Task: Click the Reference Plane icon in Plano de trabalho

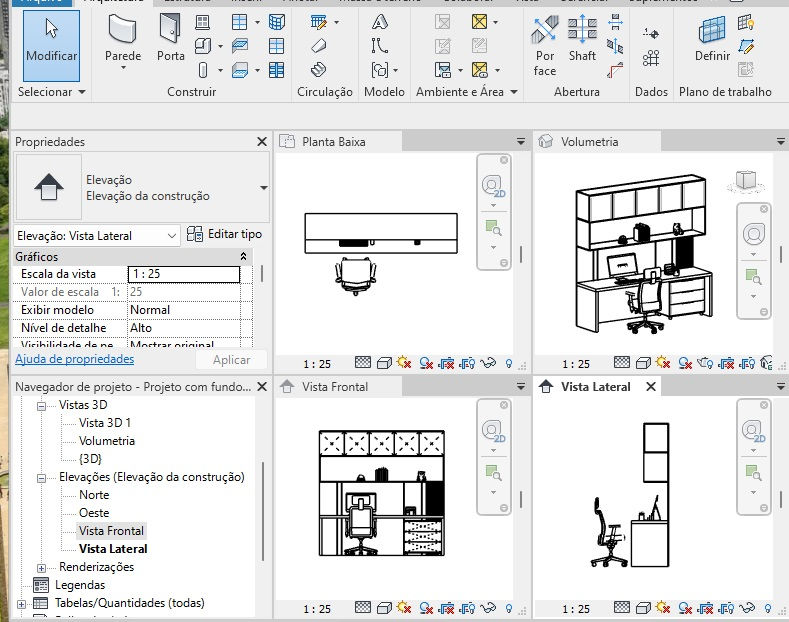Action: 746,46
